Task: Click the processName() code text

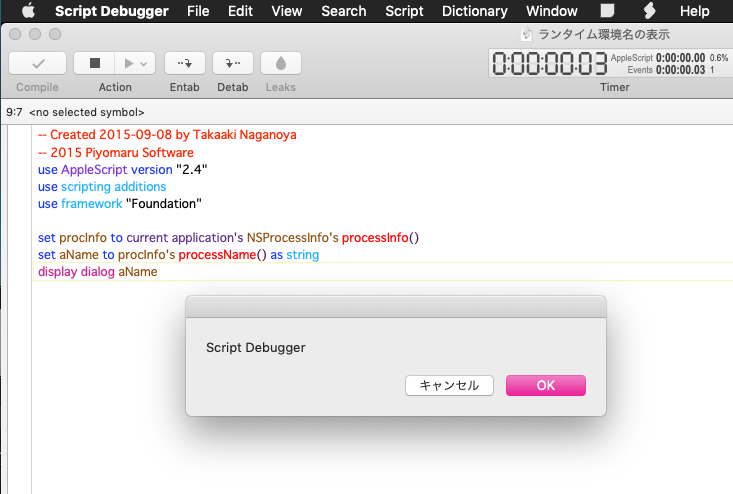Action: click(223, 255)
